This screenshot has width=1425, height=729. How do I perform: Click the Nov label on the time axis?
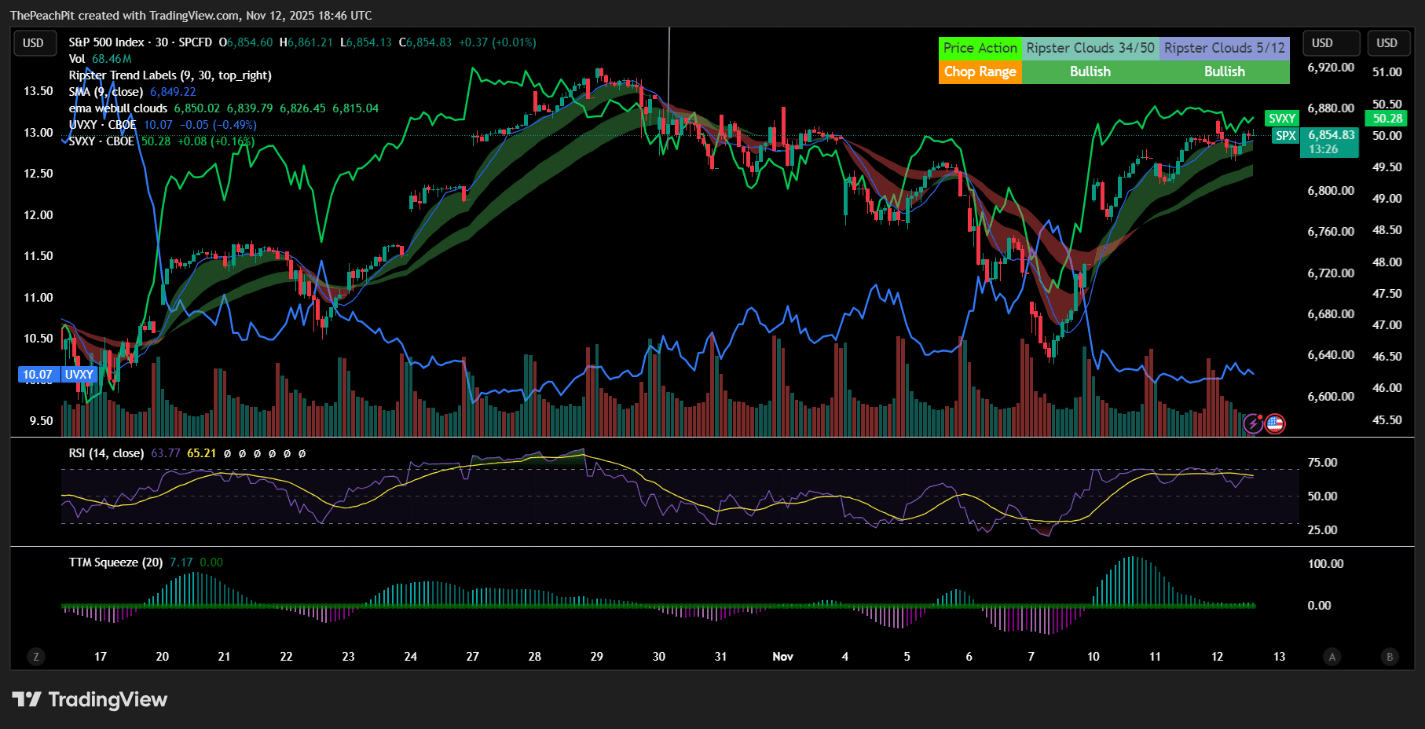(783, 657)
